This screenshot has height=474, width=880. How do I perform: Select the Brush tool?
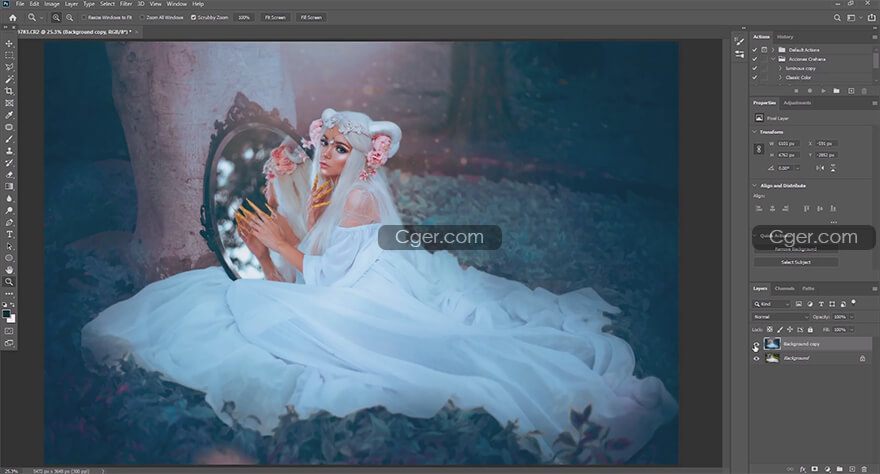pyautogui.click(x=9, y=139)
